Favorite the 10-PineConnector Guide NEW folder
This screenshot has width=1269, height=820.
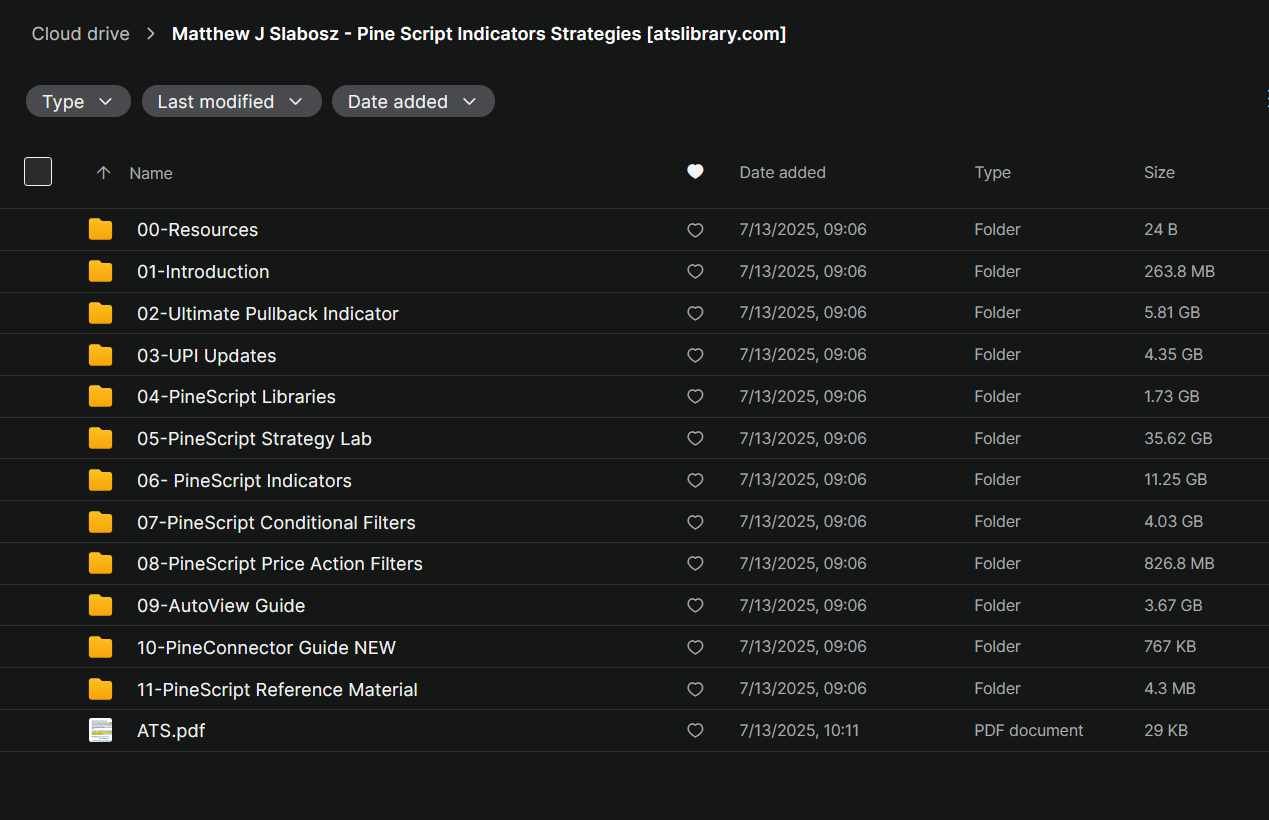coord(695,648)
